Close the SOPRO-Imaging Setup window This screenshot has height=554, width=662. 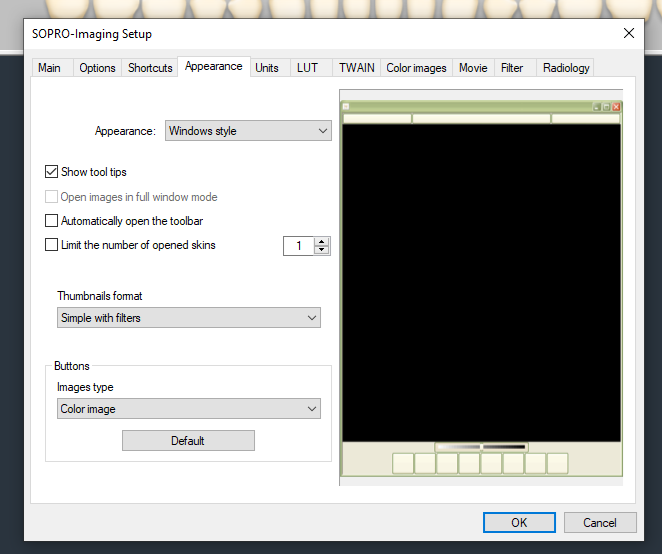[x=629, y=33]
